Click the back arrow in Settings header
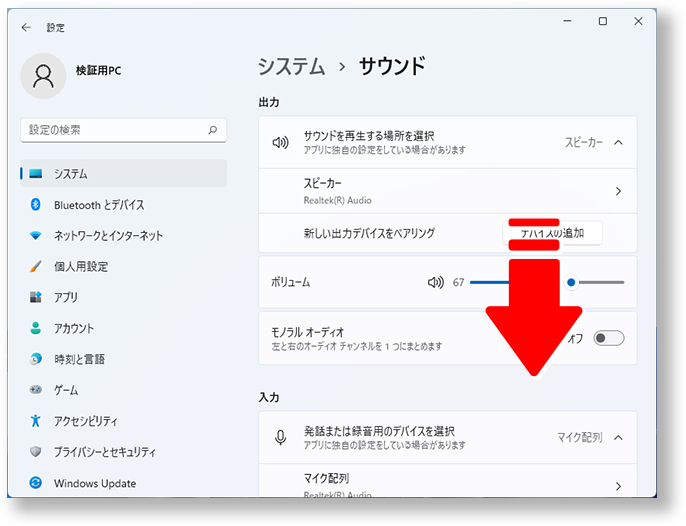This screenshot has height=526, width=686. (x=26, y=28)
